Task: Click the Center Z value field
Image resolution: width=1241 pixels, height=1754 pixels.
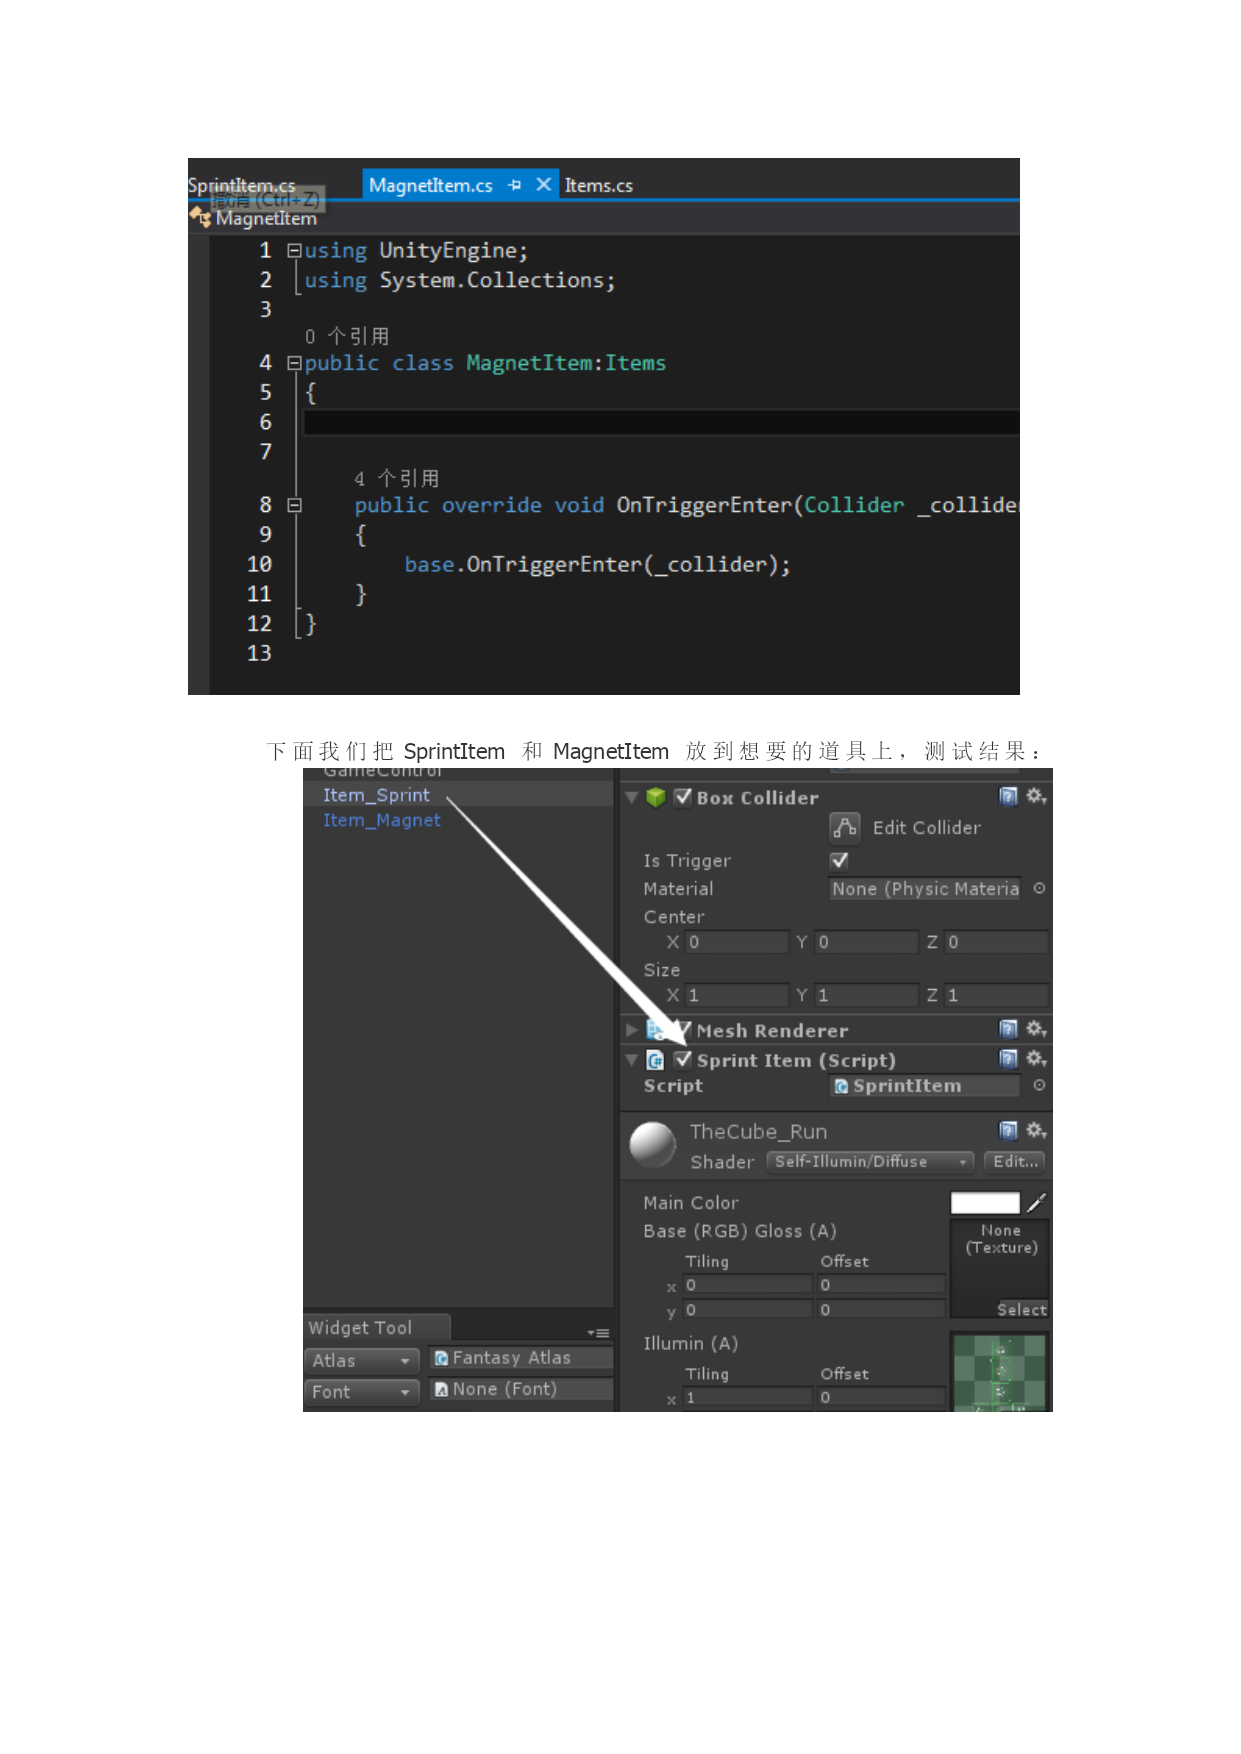Action: coord(997,942)
